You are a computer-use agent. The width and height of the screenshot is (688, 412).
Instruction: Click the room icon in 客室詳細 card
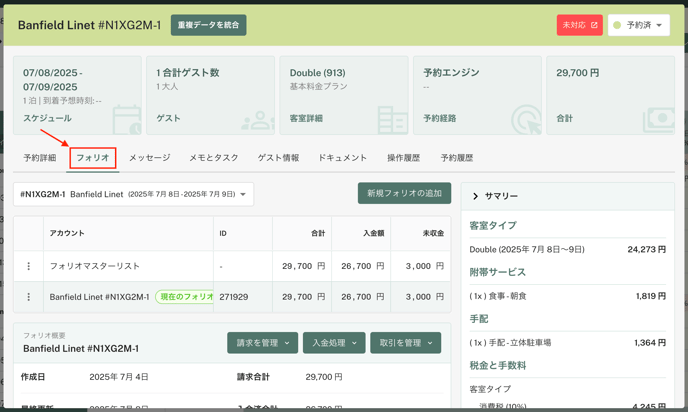(x=393, y=120)
